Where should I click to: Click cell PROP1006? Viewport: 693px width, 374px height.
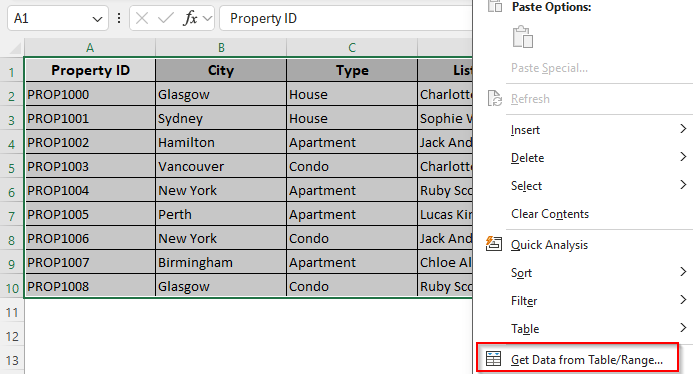click(x=90, y=238)
